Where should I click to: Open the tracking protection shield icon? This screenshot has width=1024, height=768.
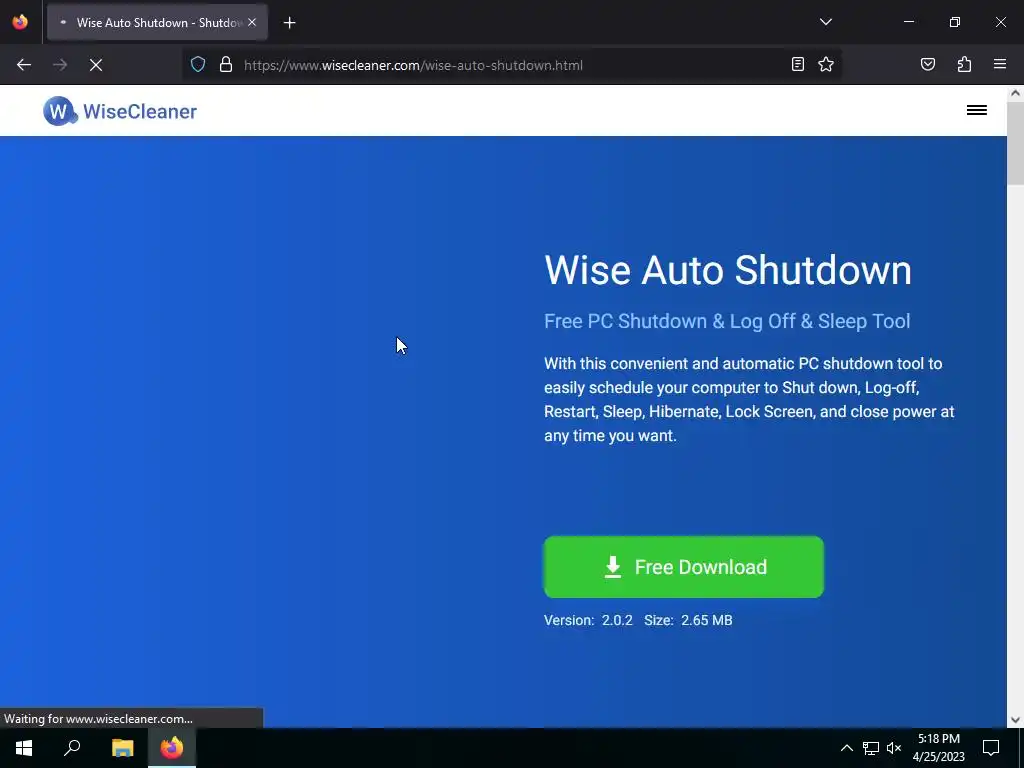(x=198, y=65)
